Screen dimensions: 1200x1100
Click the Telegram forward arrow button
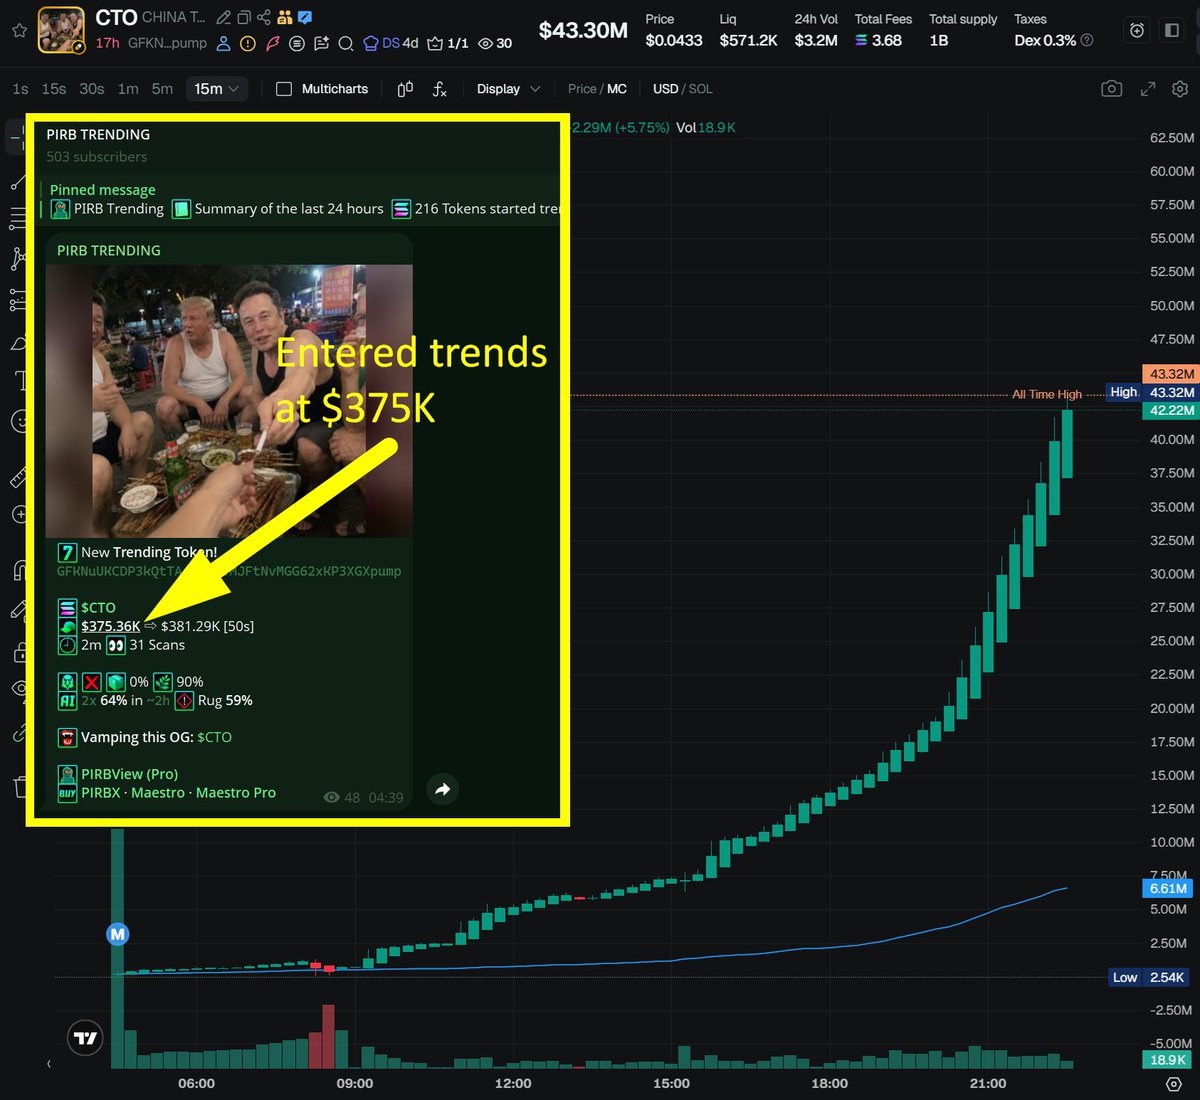click(442, 789)
